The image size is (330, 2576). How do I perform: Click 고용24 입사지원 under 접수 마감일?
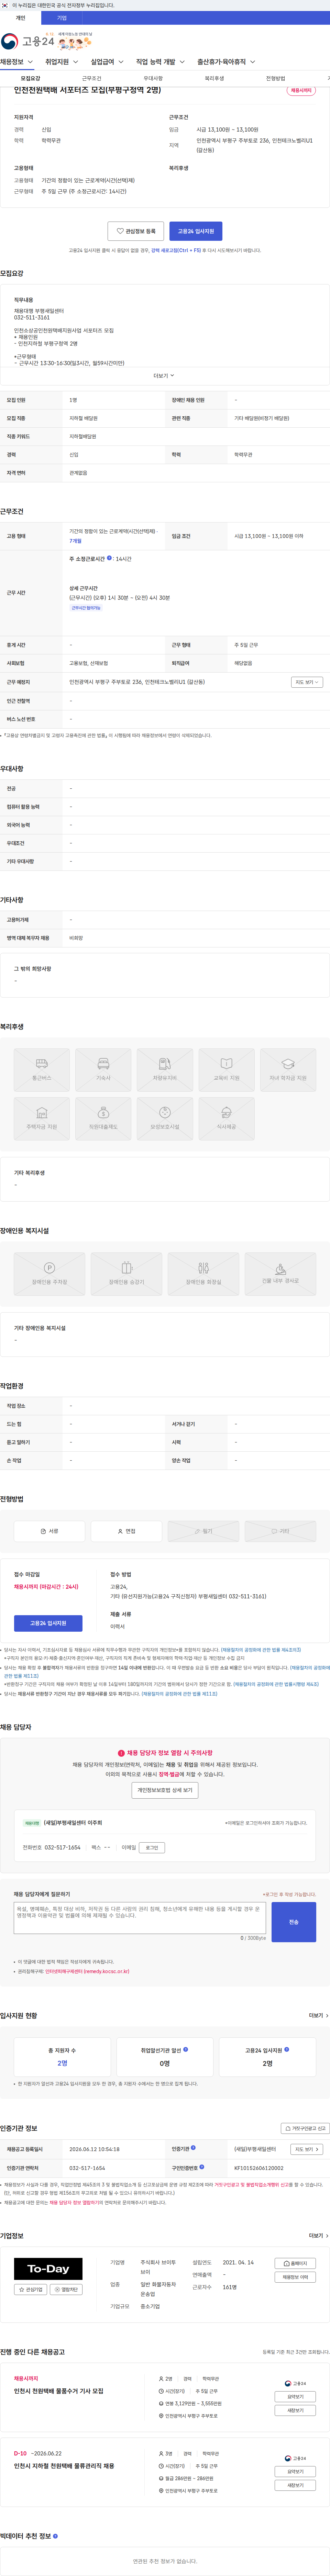pyautogui.click(x=48, y=1623)
